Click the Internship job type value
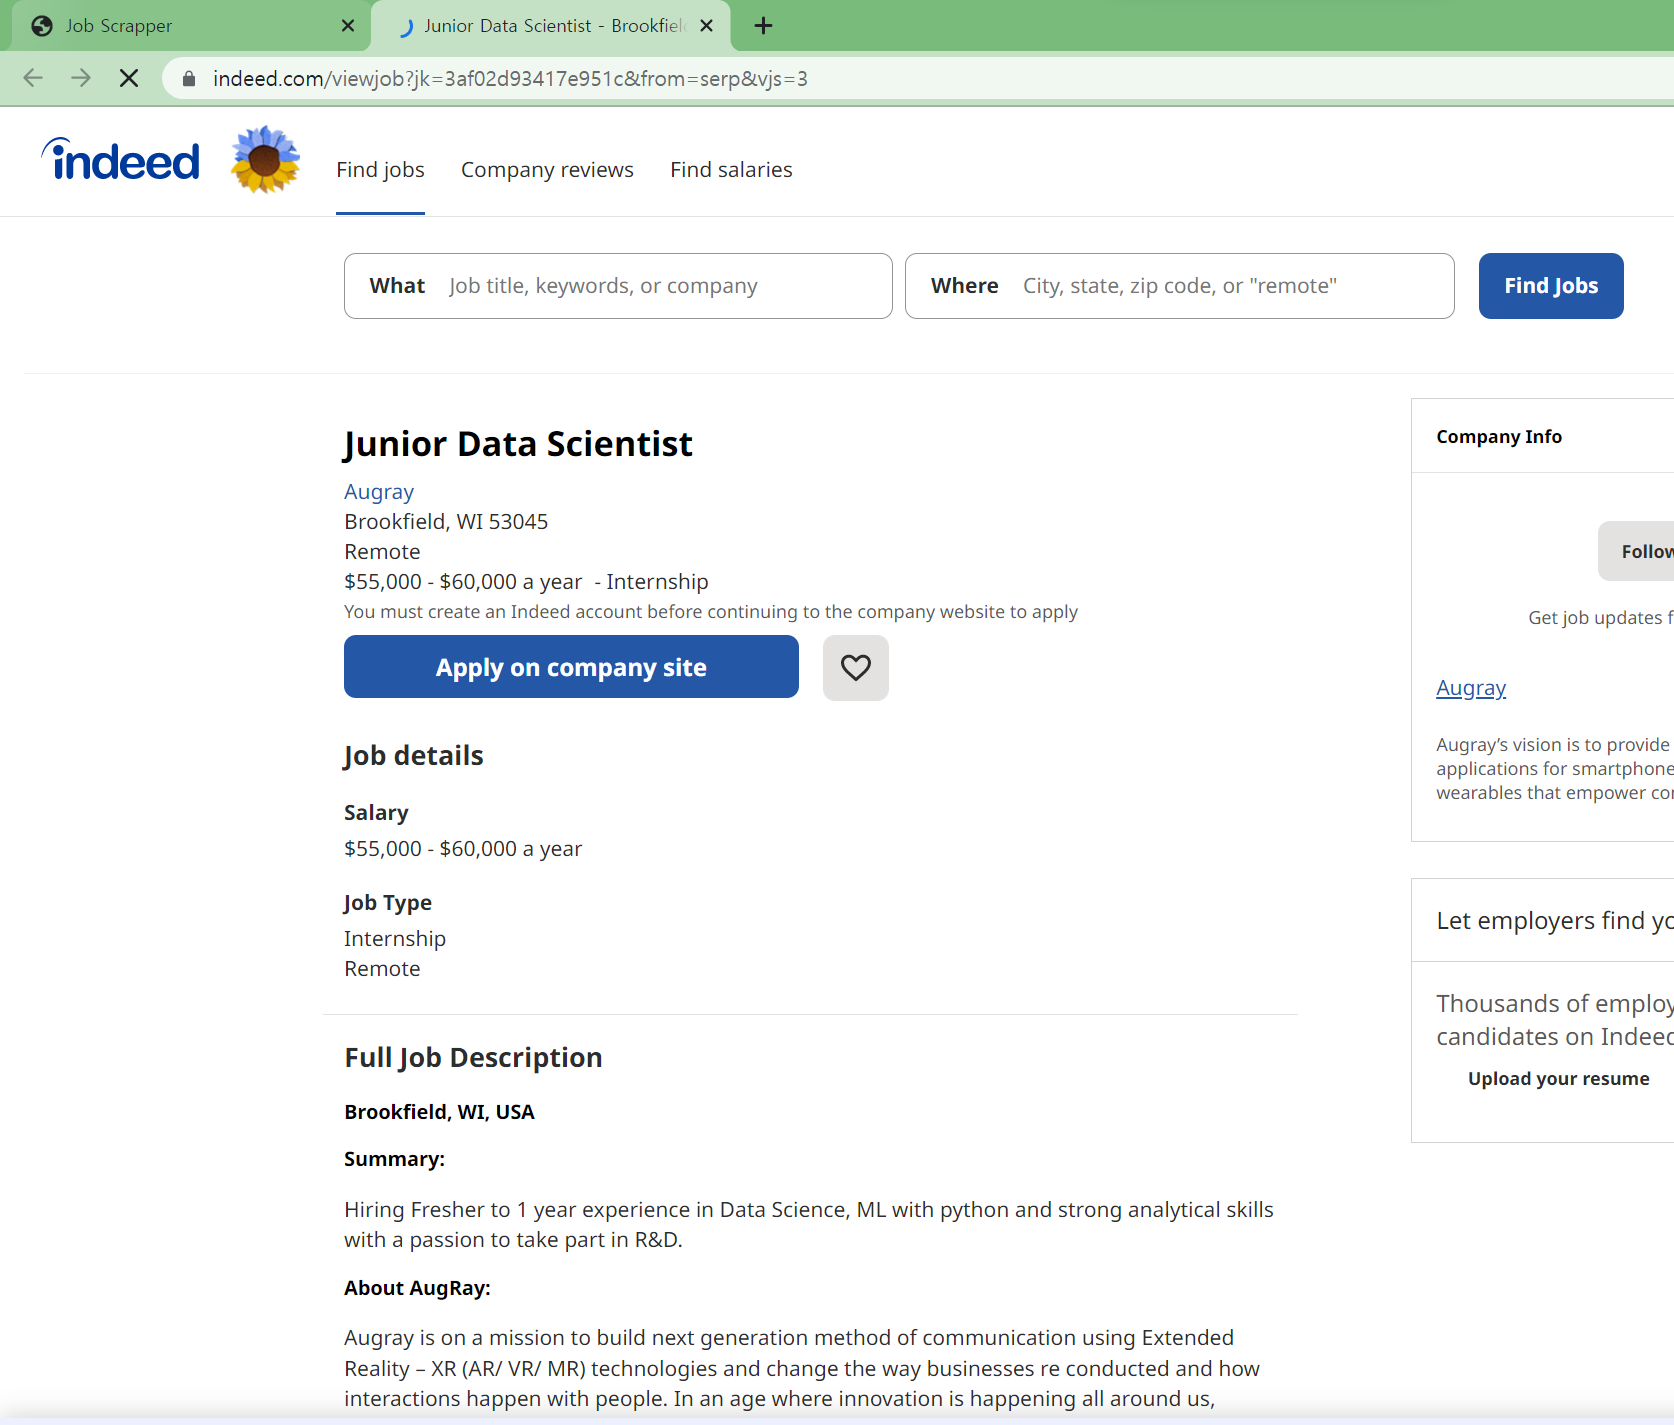Viewport: 1674px width, 1425px height. [395, 939]
